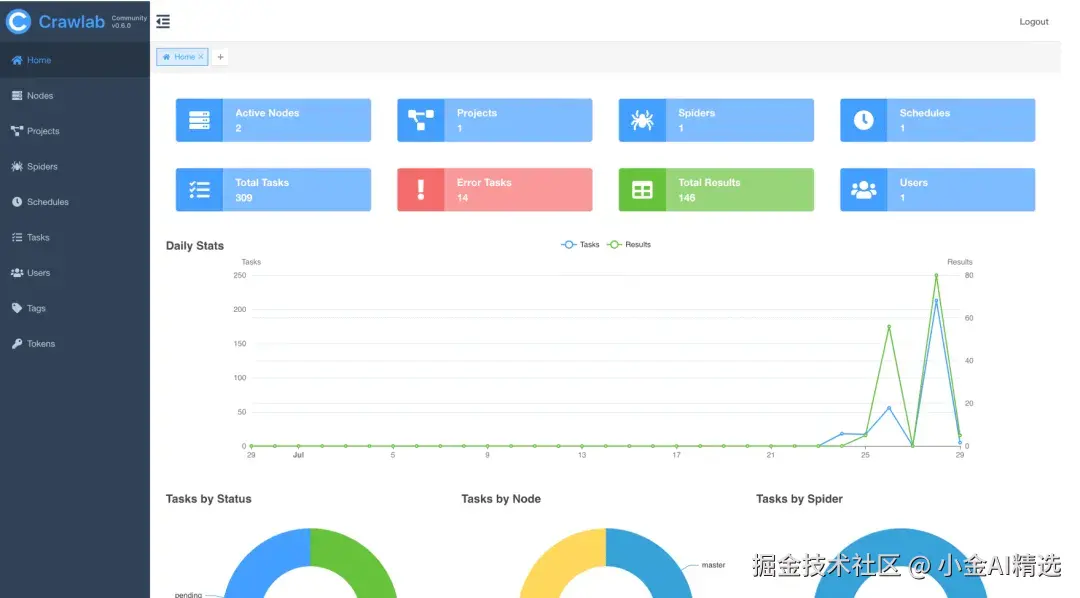Screen dimensions: 1080x598
Task: Click the Users label in the sidebar
Action: tap(39, 273)
